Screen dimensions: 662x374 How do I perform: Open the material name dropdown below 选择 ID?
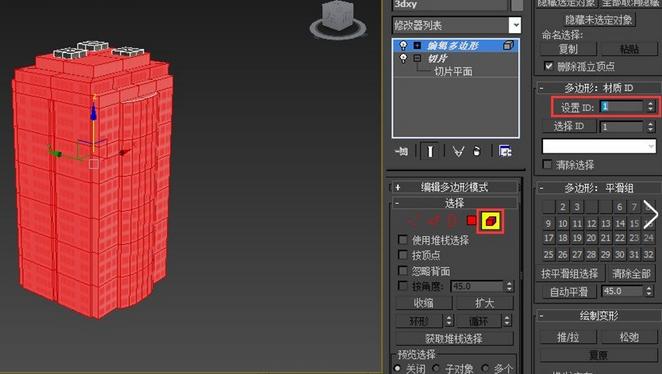click(599, 146)
